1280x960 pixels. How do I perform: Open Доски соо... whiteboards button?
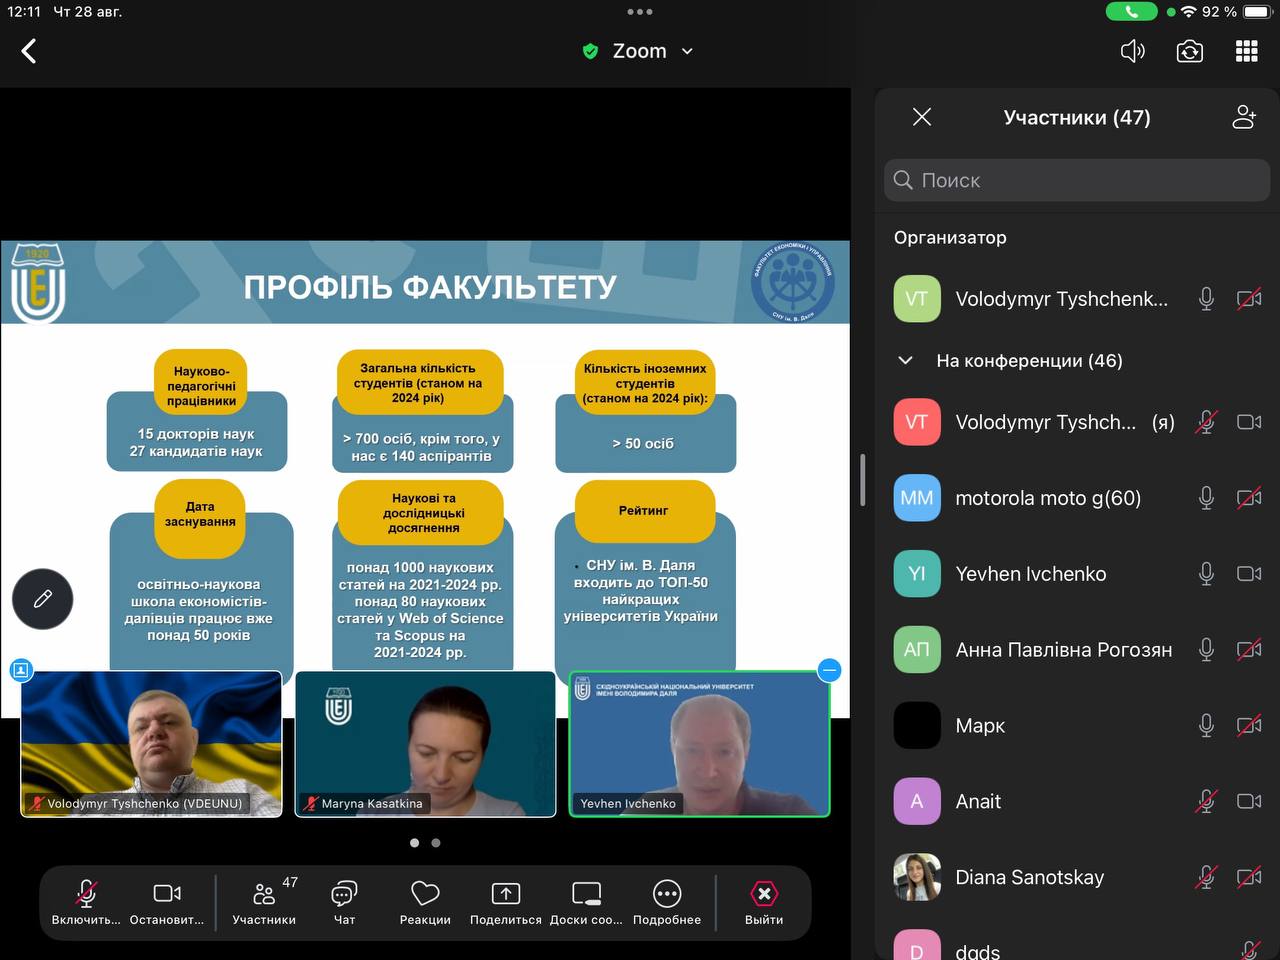tap(586, 902)
